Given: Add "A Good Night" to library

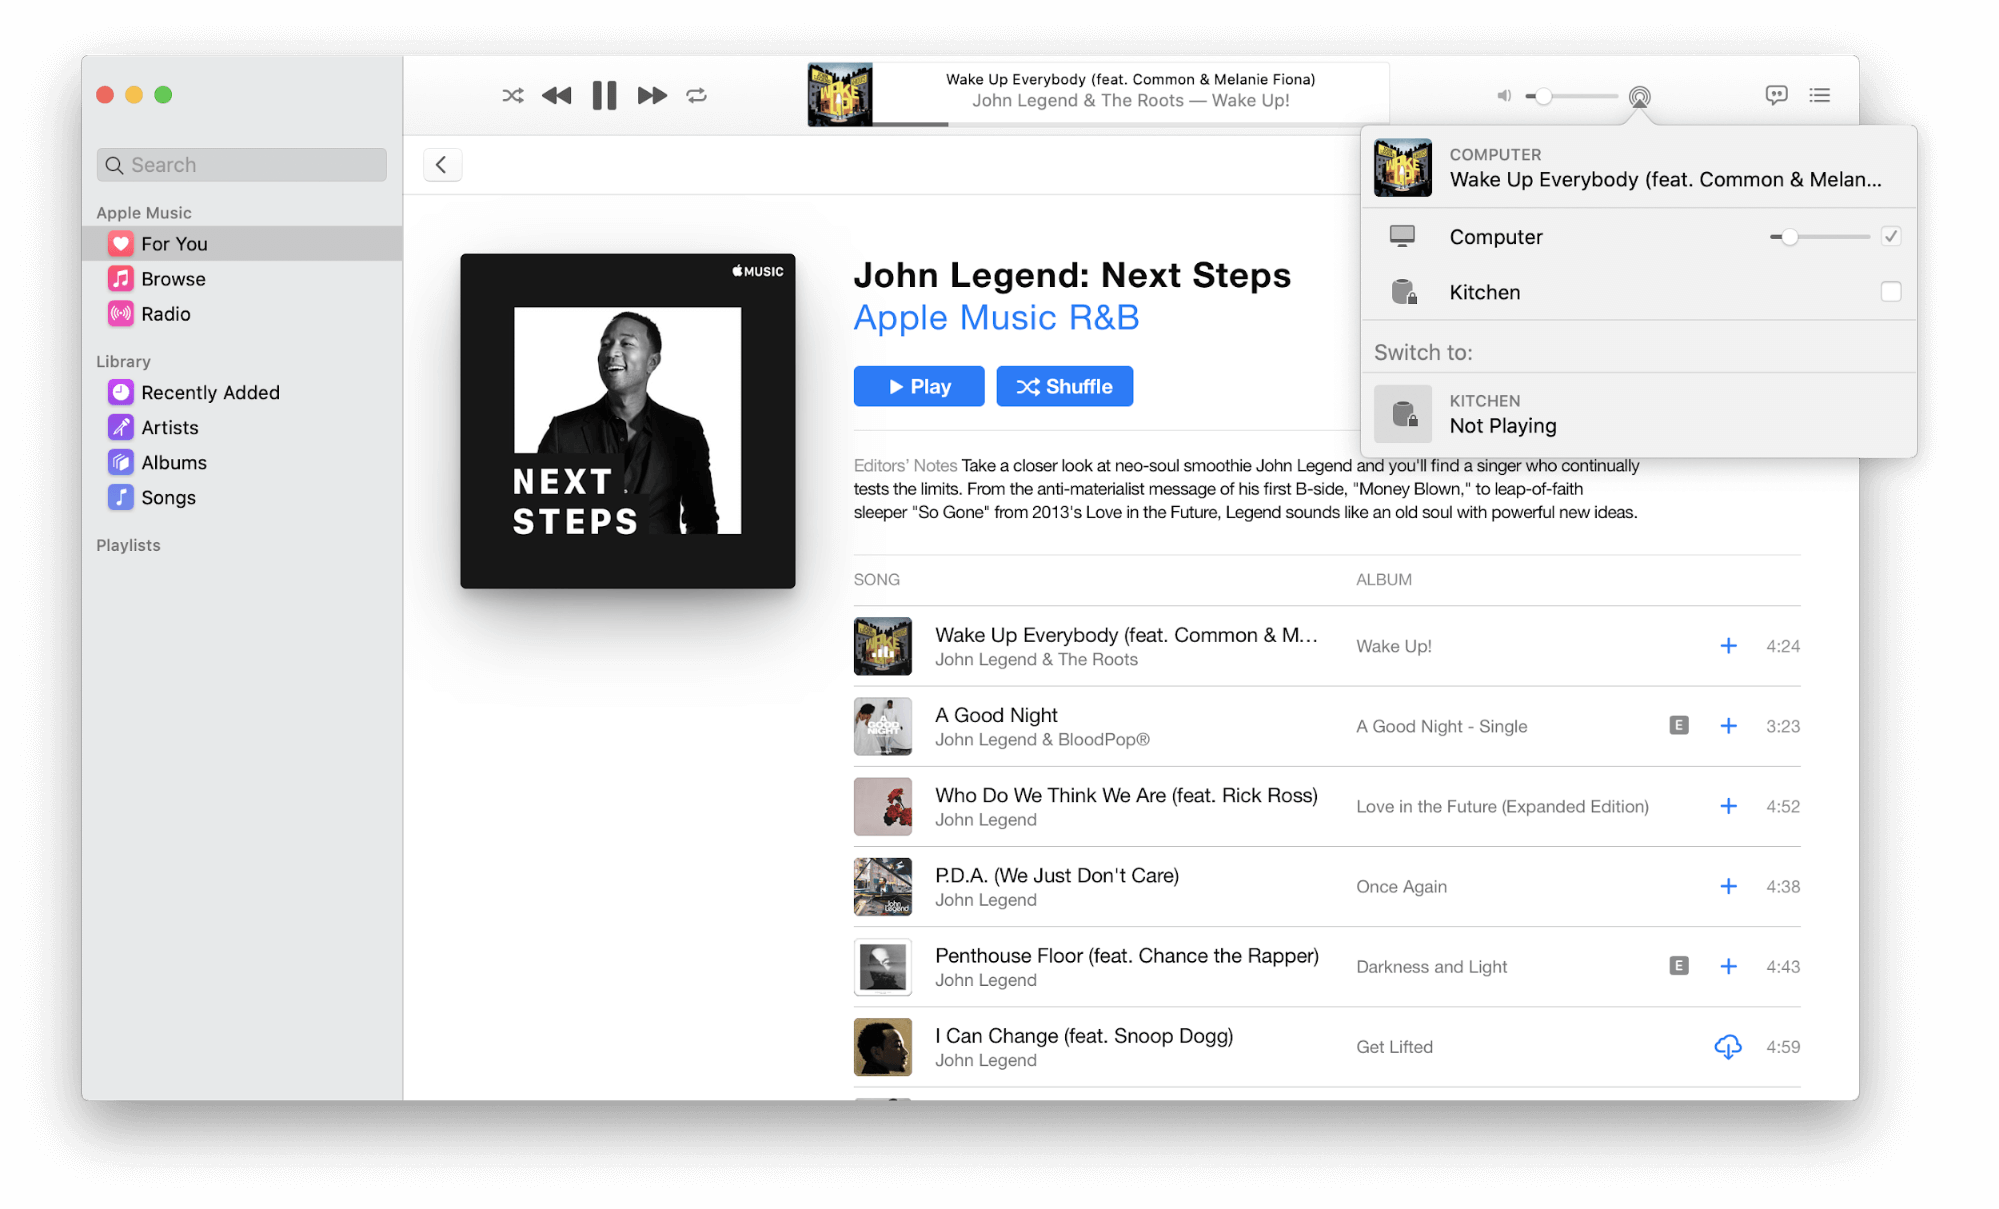Looking at the screenshot, I should coord(1728,726).
